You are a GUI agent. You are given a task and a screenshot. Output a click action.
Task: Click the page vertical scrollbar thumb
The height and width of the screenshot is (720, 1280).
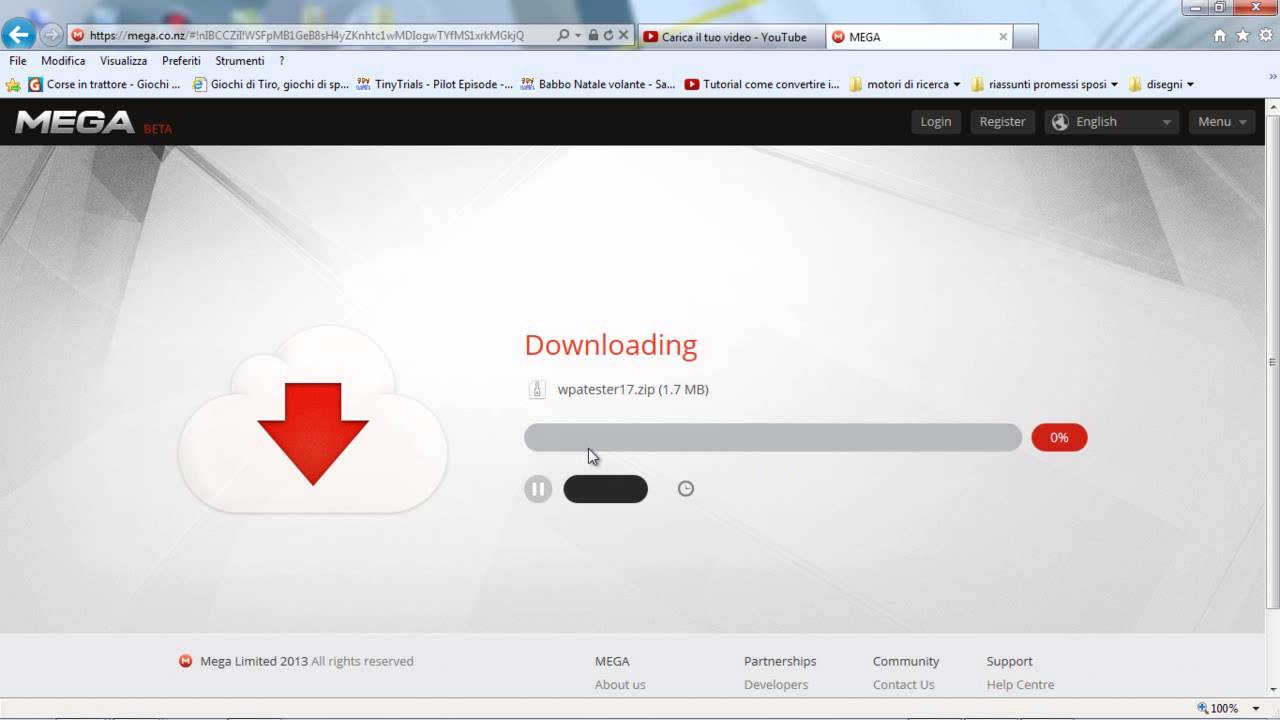pos(1272,362)
